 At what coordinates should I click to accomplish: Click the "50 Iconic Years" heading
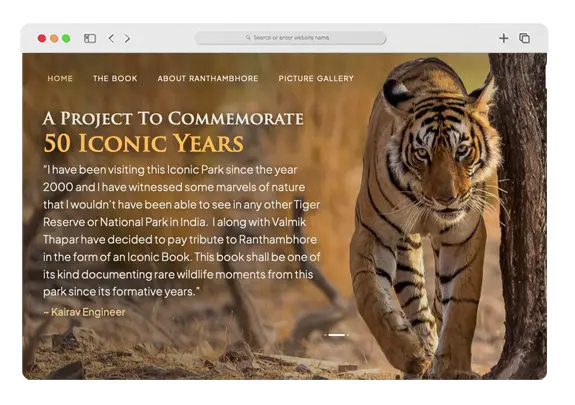143,143
